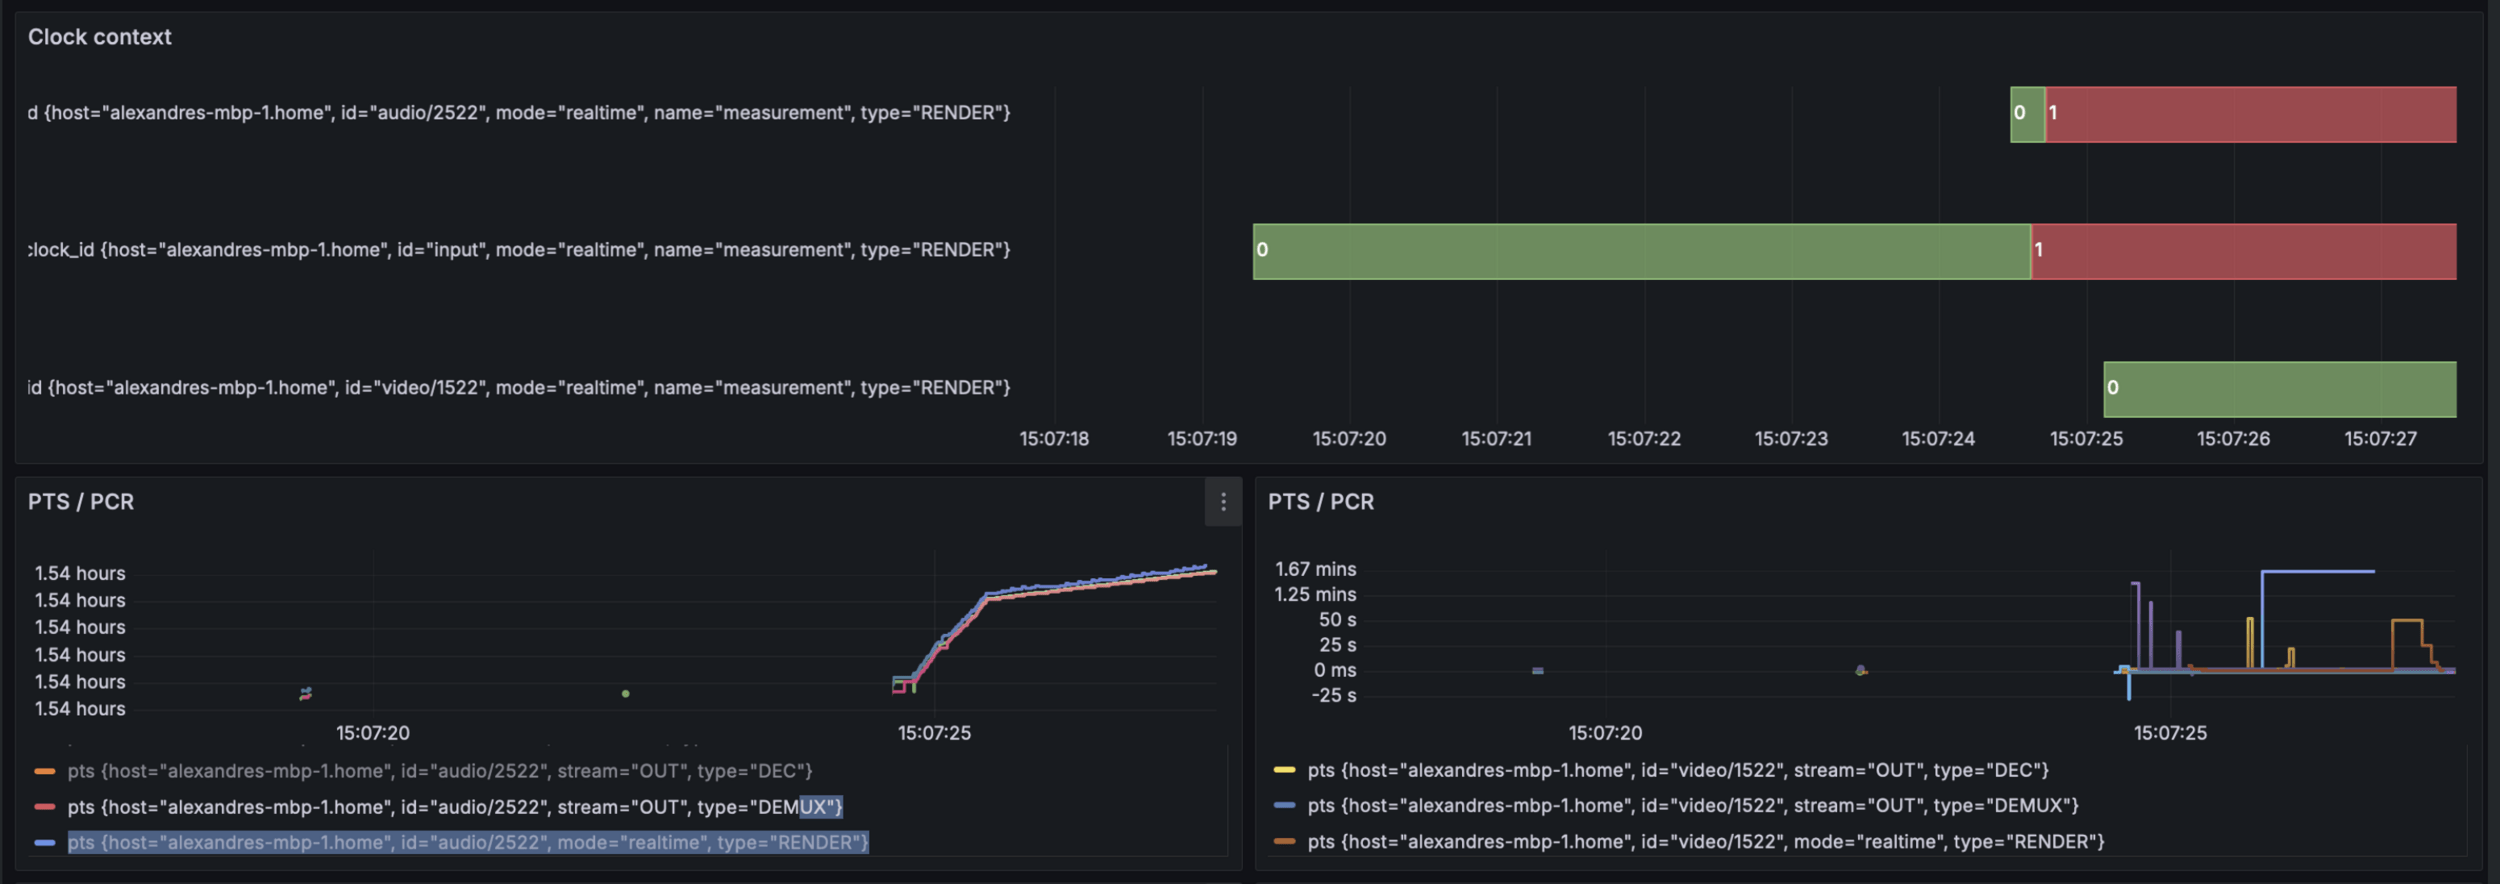2500x884 pixels.
Task: Open color picker for video/1522 RENDER orange swatch
Action: click(x=1284, y=842)
